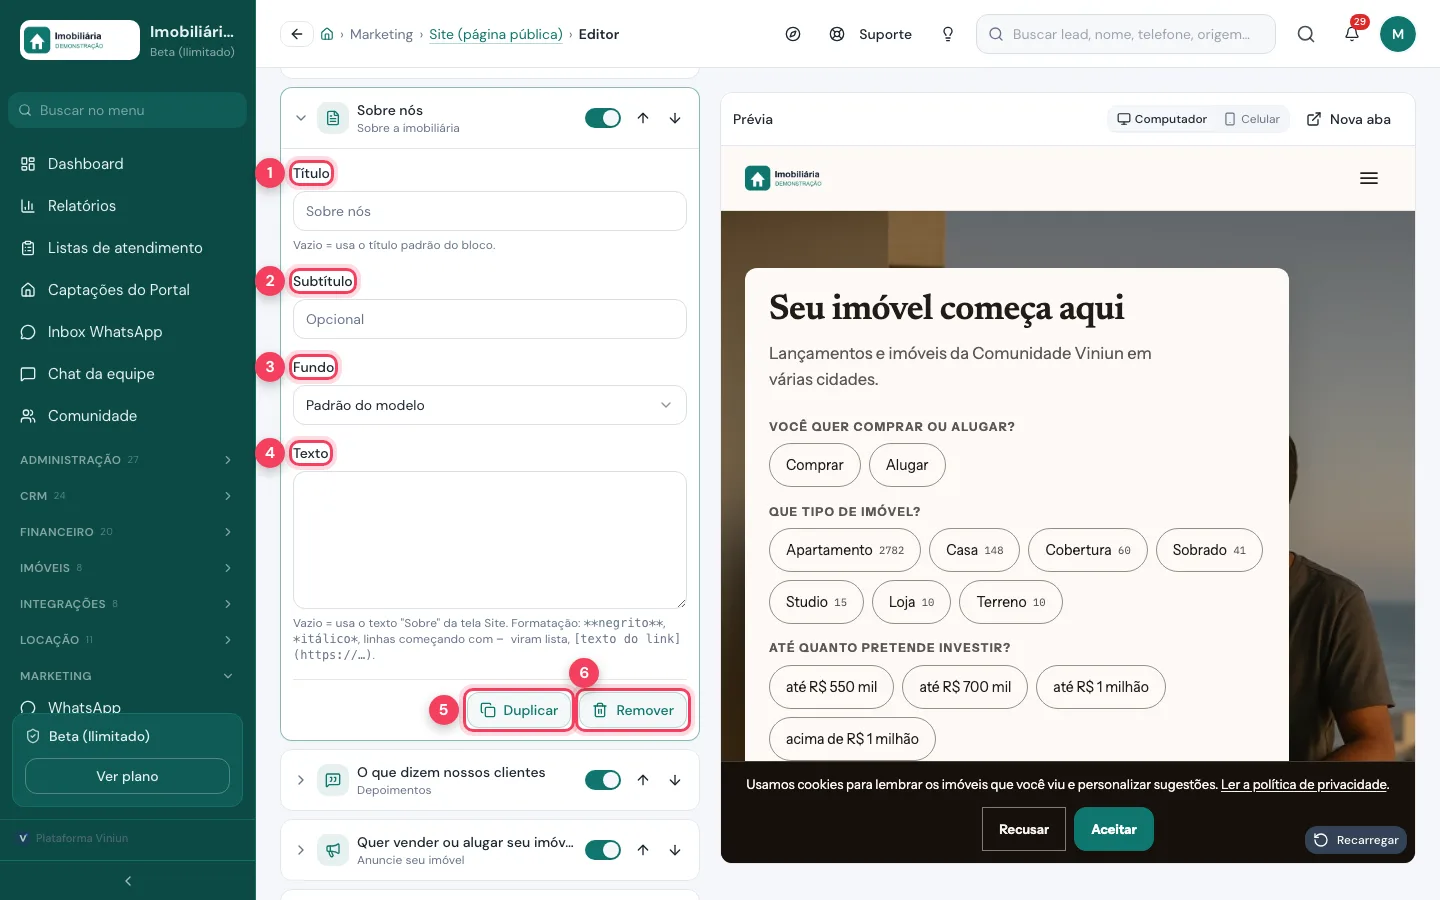Click the Imobiliária logo in sidebar
Viewport: 1440px width, 900px height.
coord(80,40)
